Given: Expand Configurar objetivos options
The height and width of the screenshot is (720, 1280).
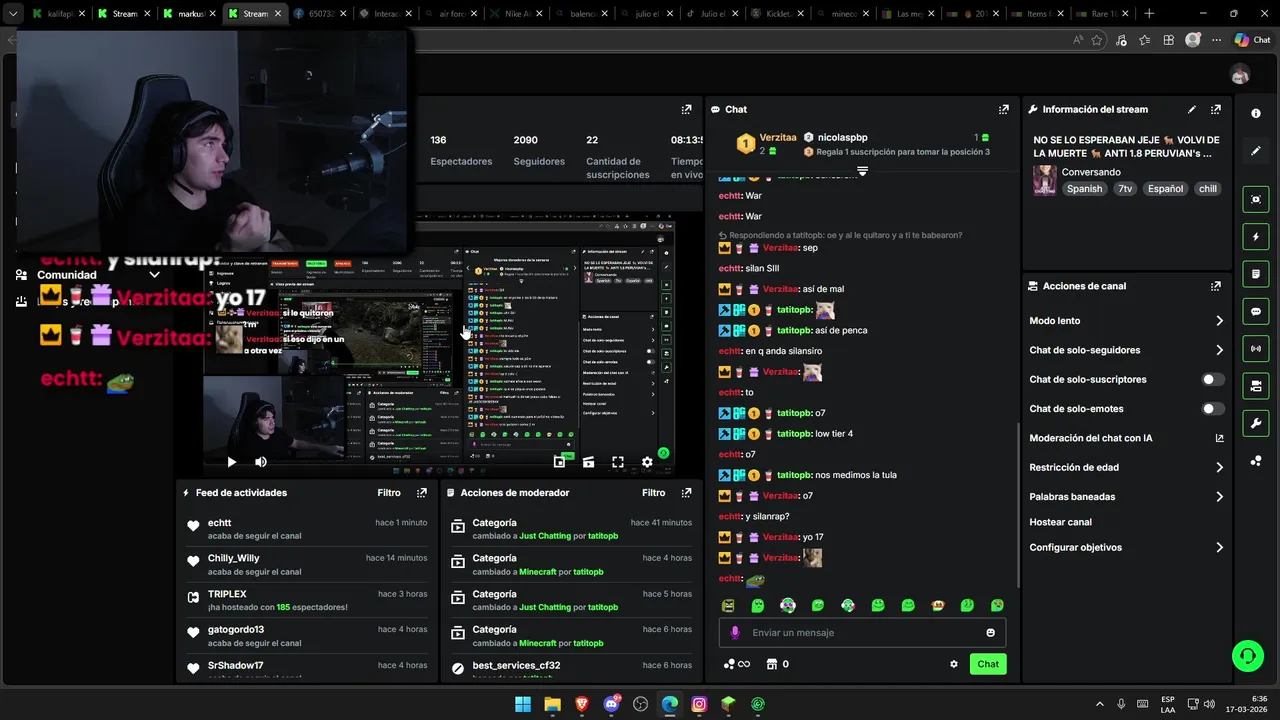Looking at the screenshot, I should coord(1219,548).
